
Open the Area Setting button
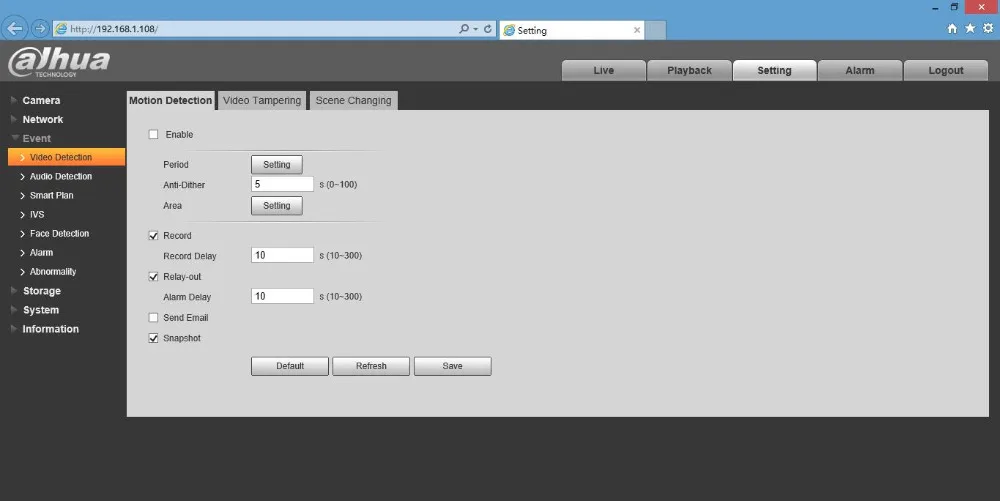tap(277, 206)
